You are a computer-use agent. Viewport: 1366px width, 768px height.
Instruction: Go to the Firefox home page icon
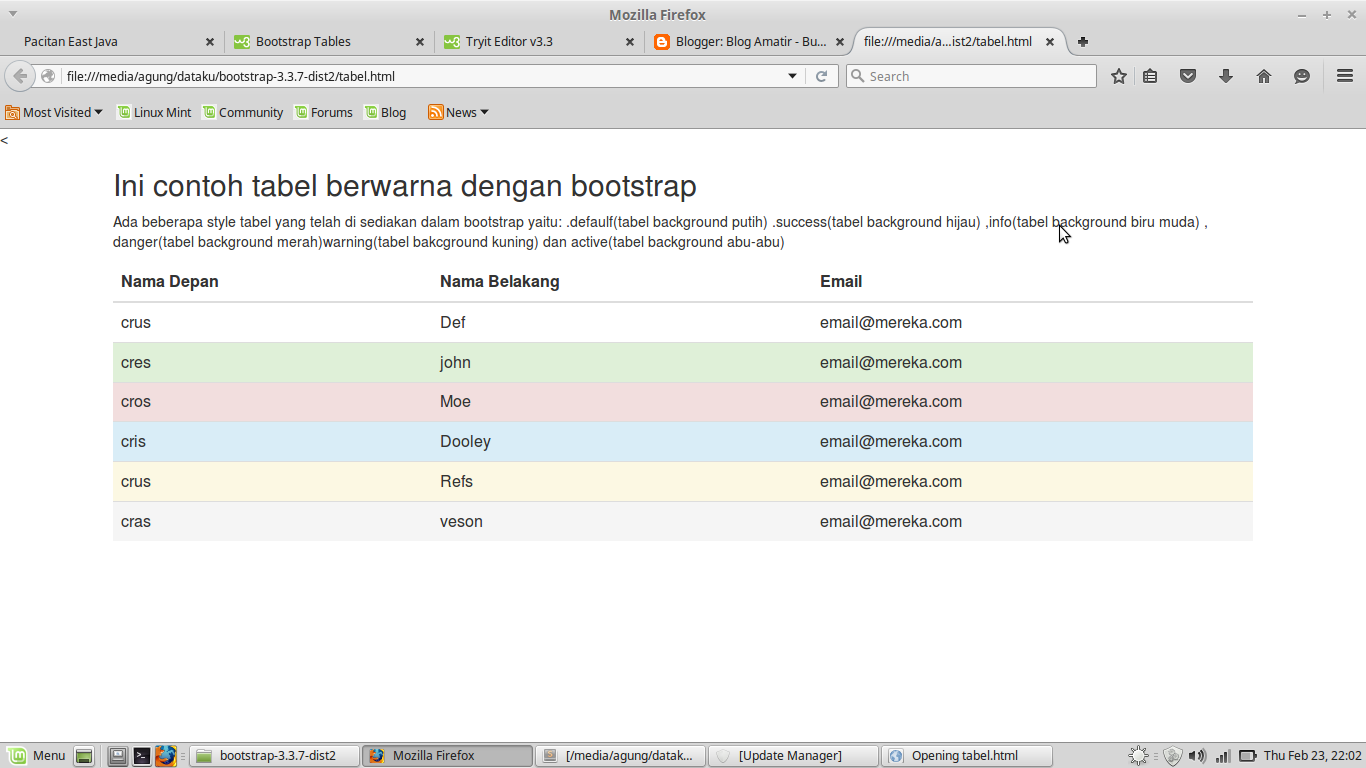click(x=1264, y=75)
